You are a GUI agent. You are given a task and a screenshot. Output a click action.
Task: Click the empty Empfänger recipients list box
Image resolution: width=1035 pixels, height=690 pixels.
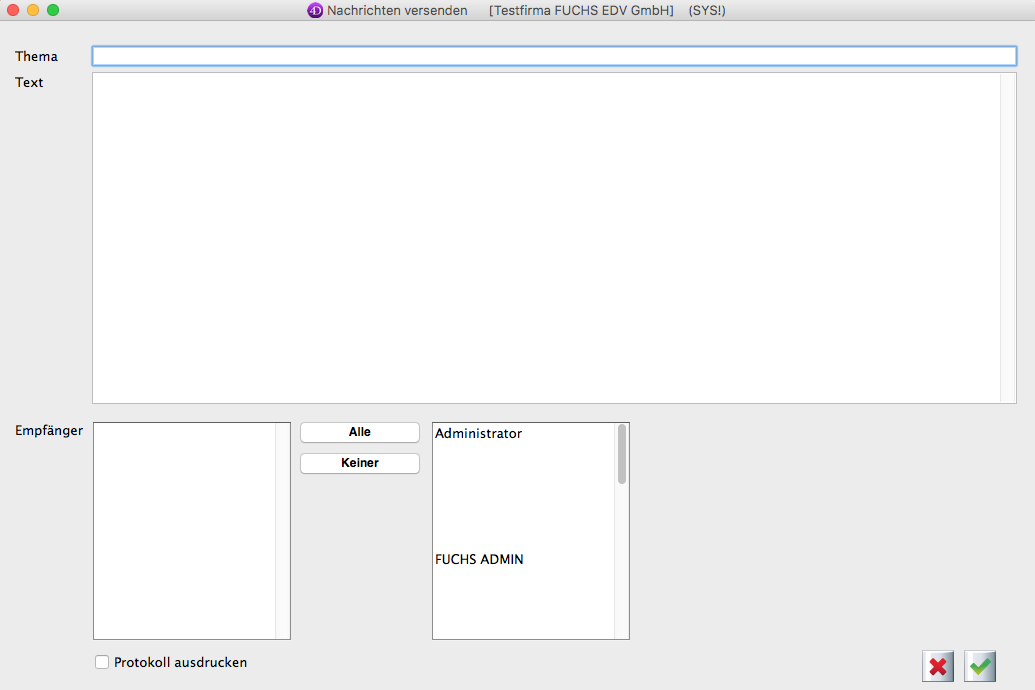184,530
